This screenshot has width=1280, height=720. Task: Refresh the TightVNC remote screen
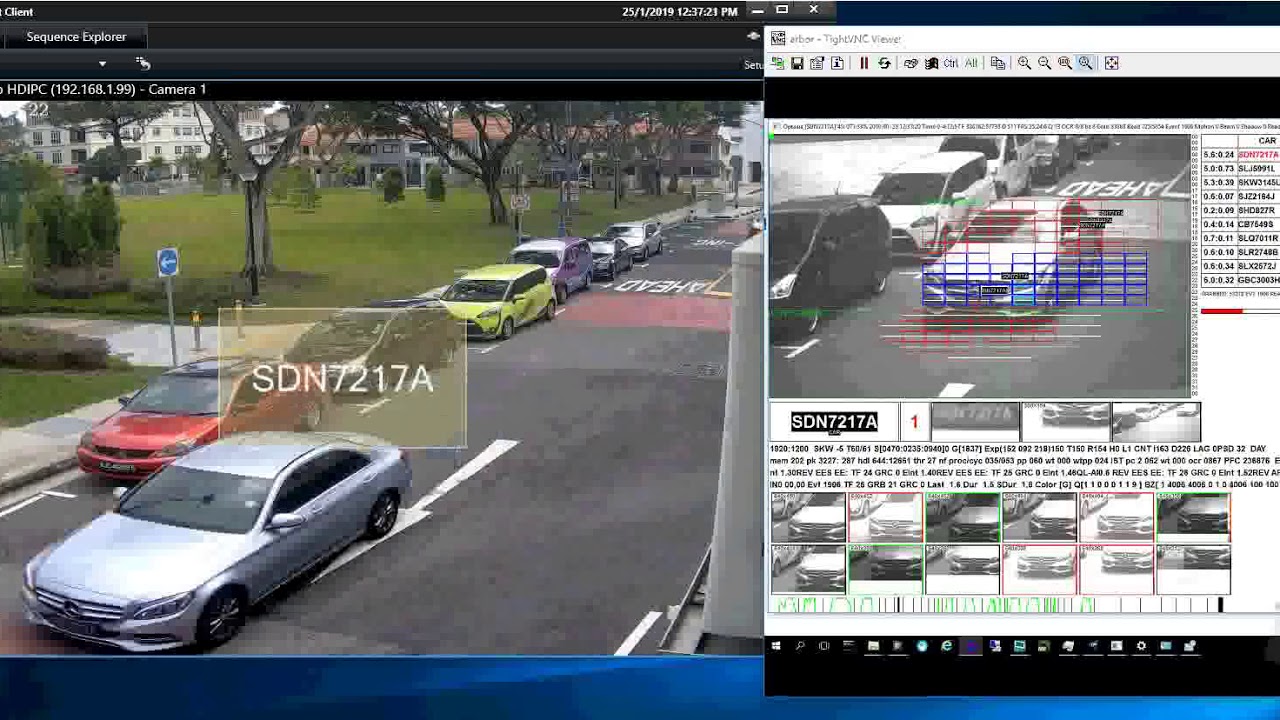pos(884,63)
